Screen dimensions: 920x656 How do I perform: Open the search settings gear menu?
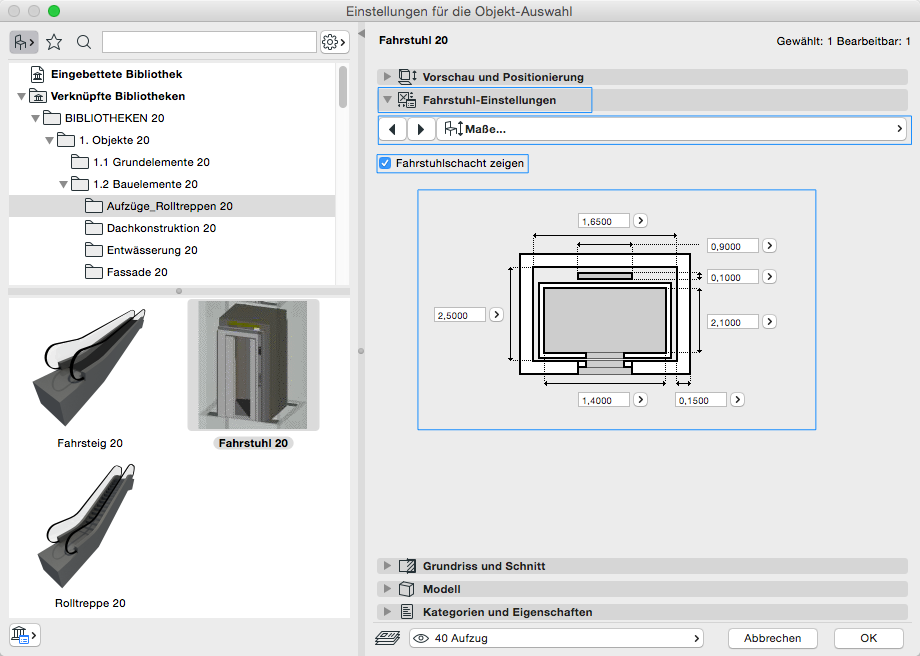coord(333,42)
